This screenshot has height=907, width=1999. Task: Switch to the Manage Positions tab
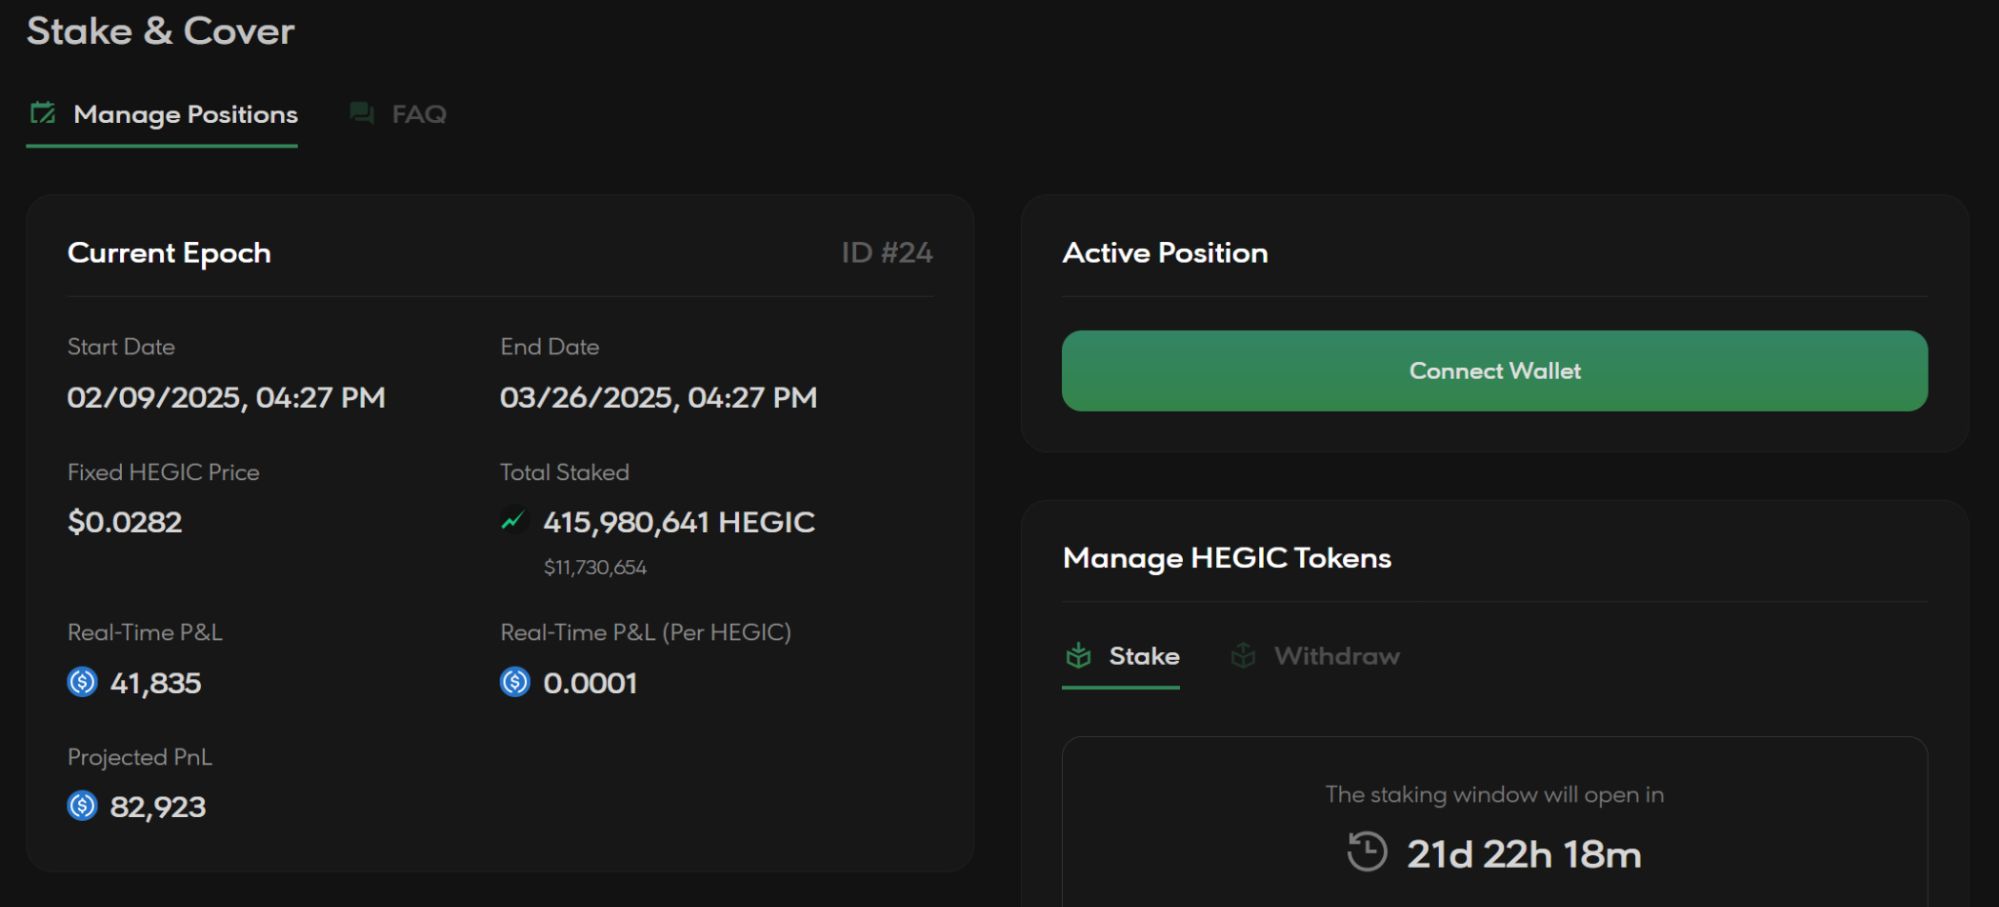[185, 114]
